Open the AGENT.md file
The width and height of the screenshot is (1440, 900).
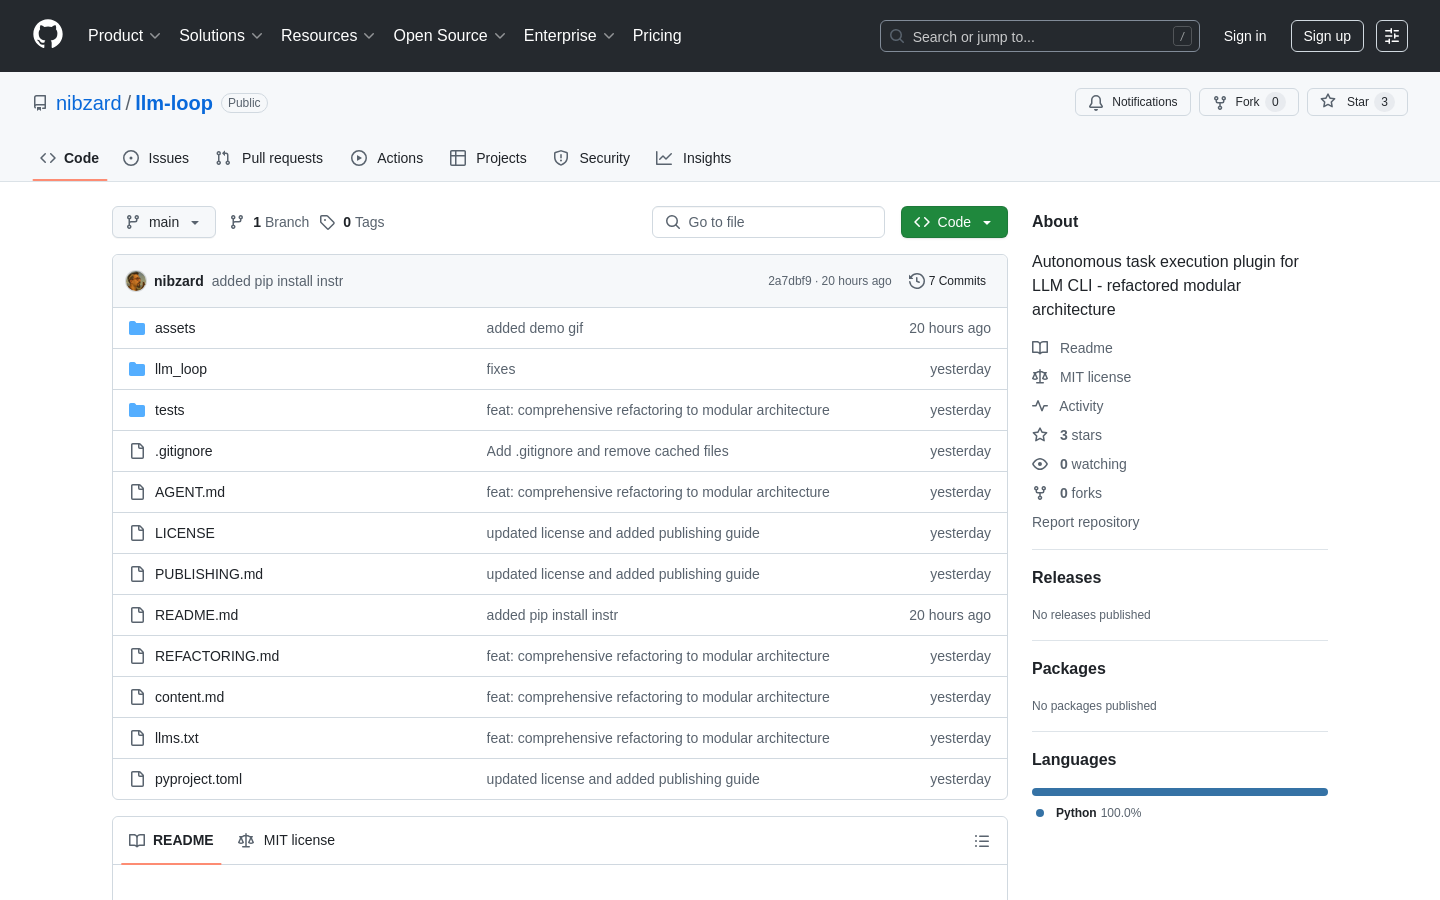[x=190, y=492]
